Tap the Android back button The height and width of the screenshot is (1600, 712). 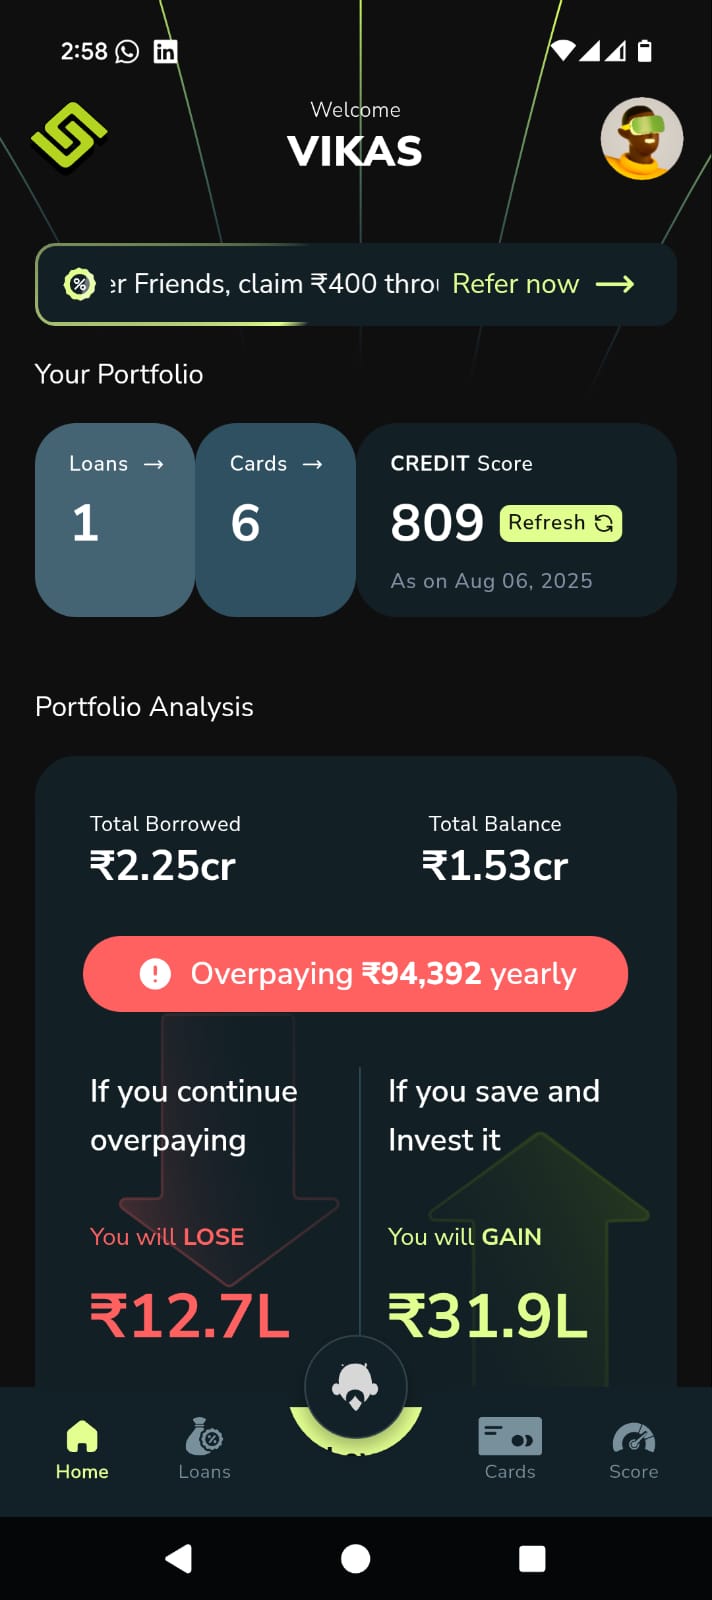pyautogui.click(x=178, y=1558)
